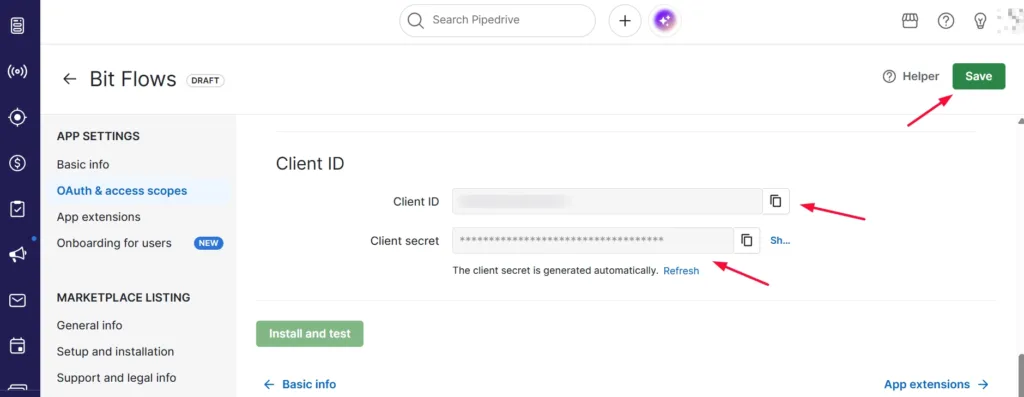Click the MARKETPLACE LISTING section heading
Image resolution: width=1024 pixels, height=397 pixels.
click(x=123, y=297)
